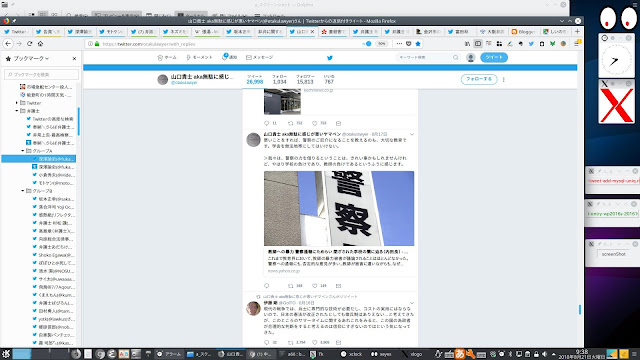
Task: Click the フォローする follow button
Action: pos(479,79)
